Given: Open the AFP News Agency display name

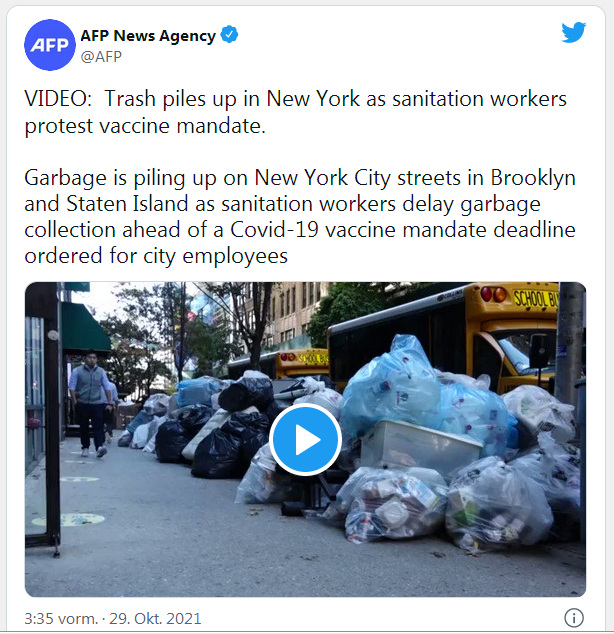Looking at the screenshot, I should click(148, 36).
